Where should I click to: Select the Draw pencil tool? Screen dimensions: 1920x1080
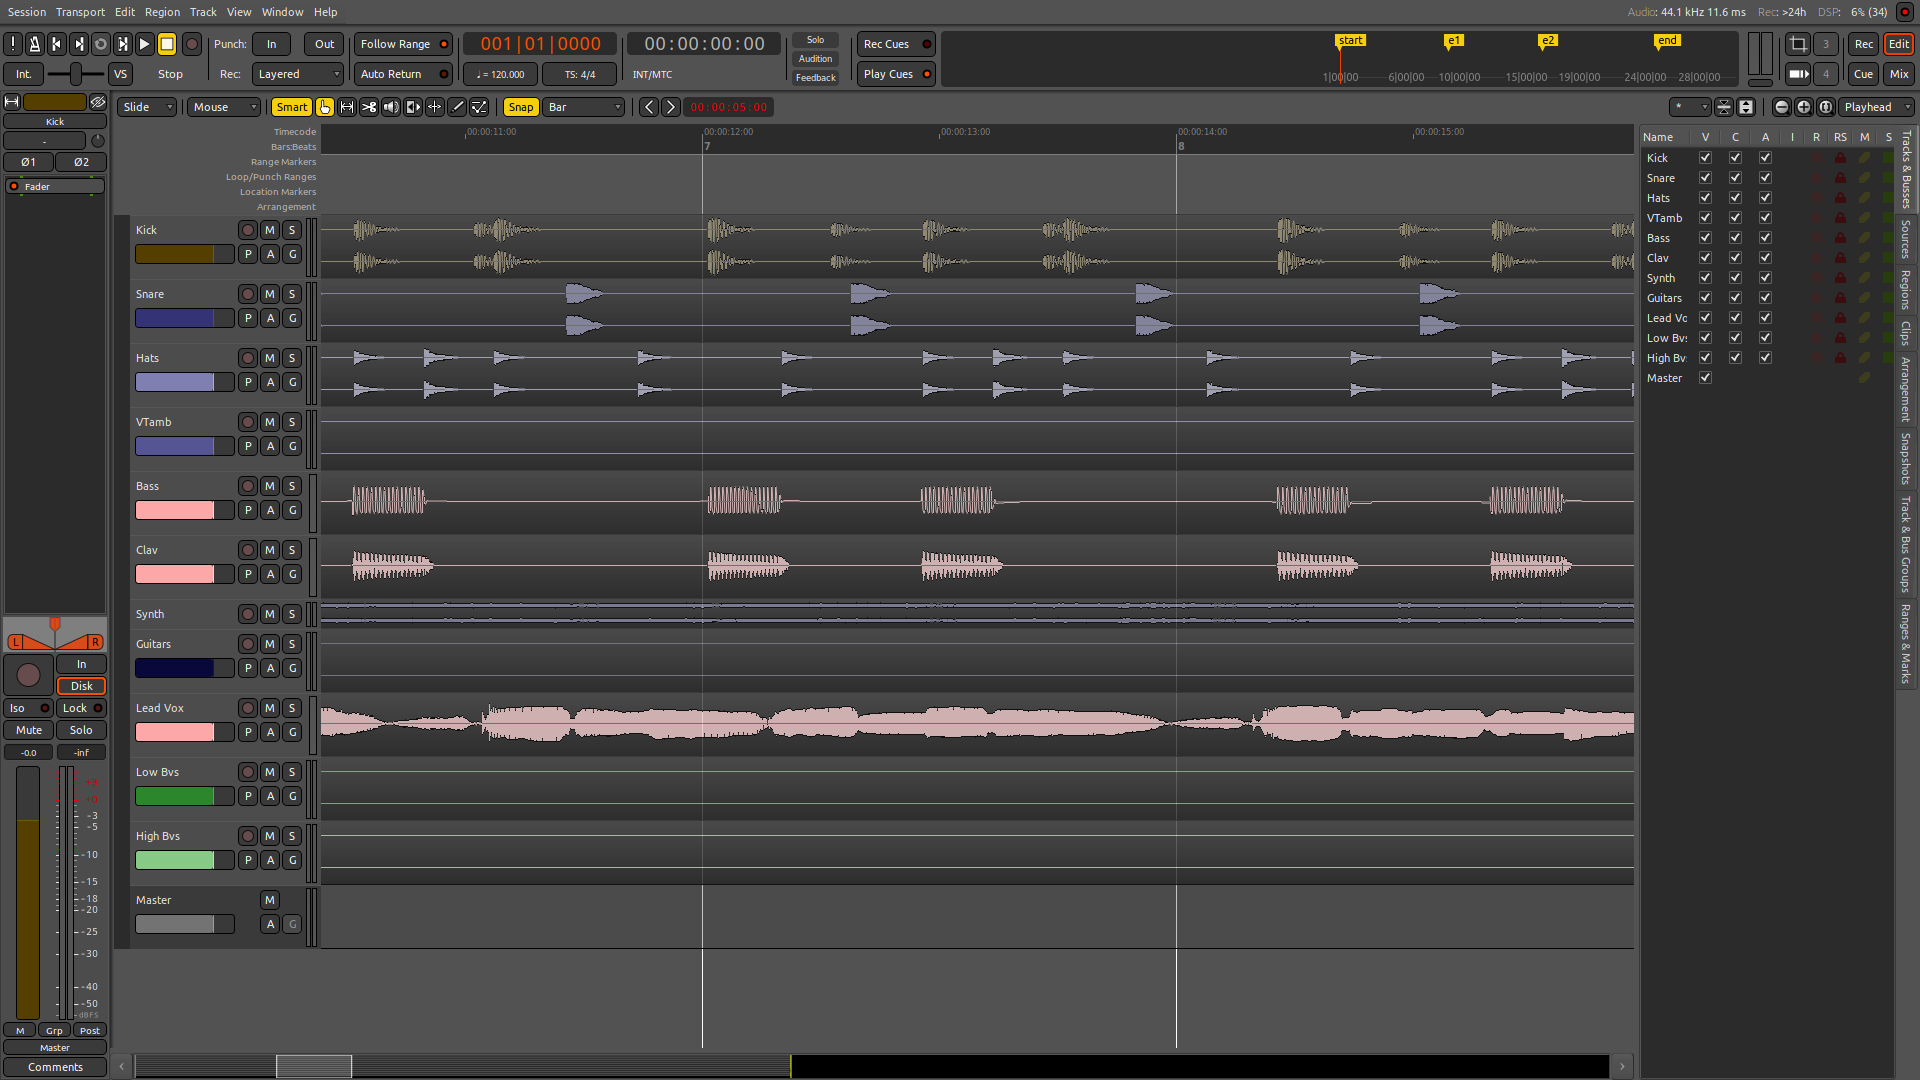coord(457,107)
